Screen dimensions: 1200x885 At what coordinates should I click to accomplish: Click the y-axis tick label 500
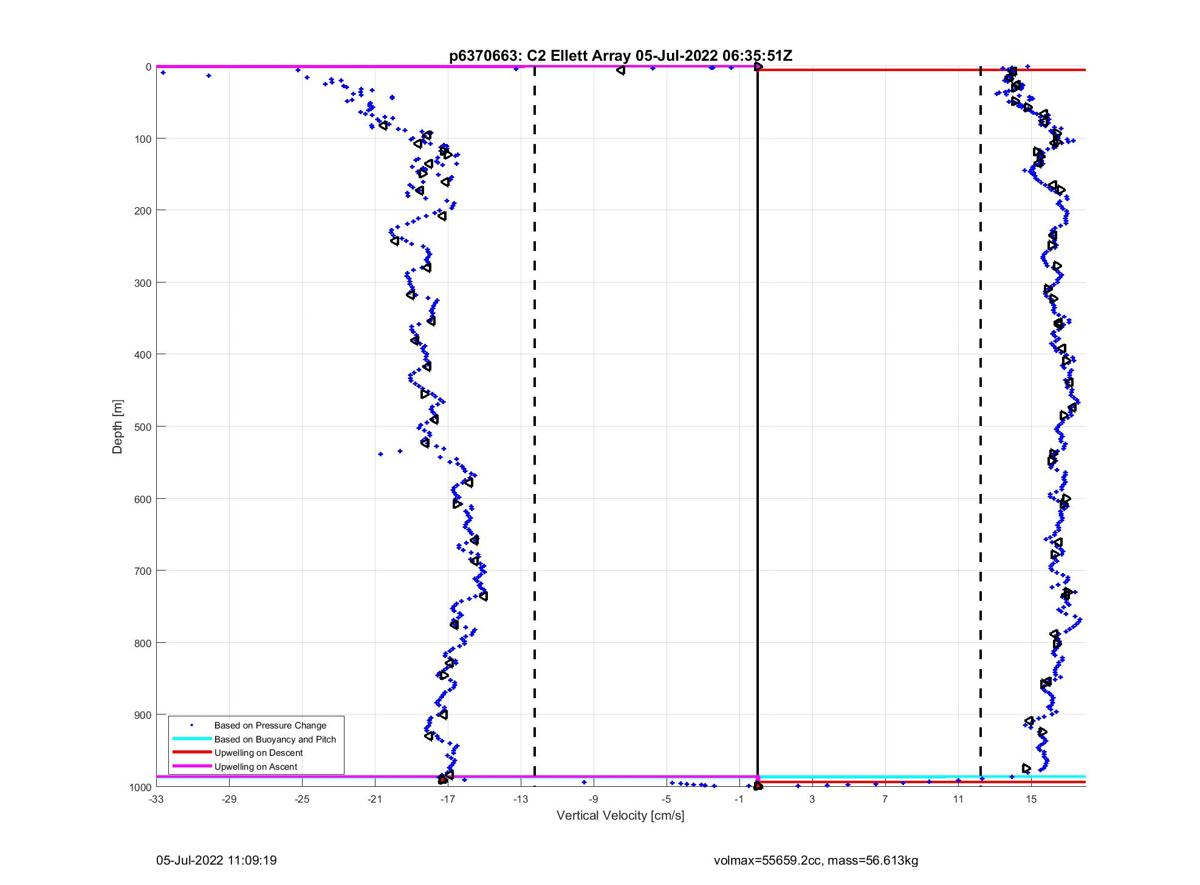pyautogui.click(x=141, y=427)
